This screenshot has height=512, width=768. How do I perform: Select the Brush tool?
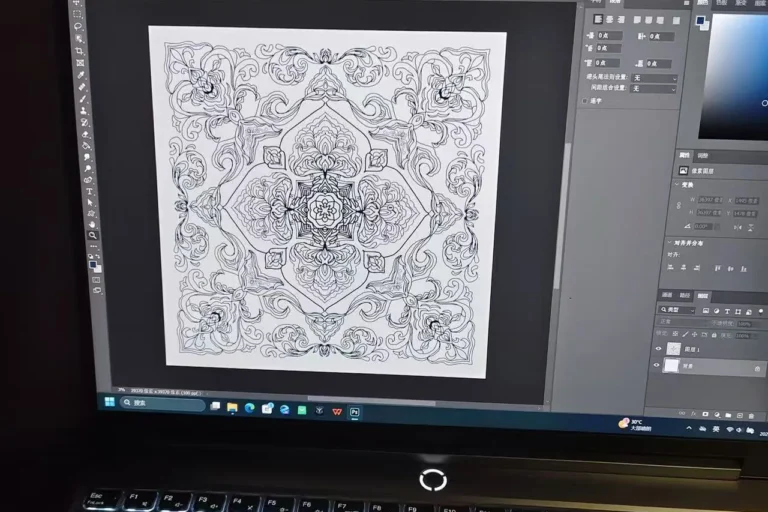[83, 99]
